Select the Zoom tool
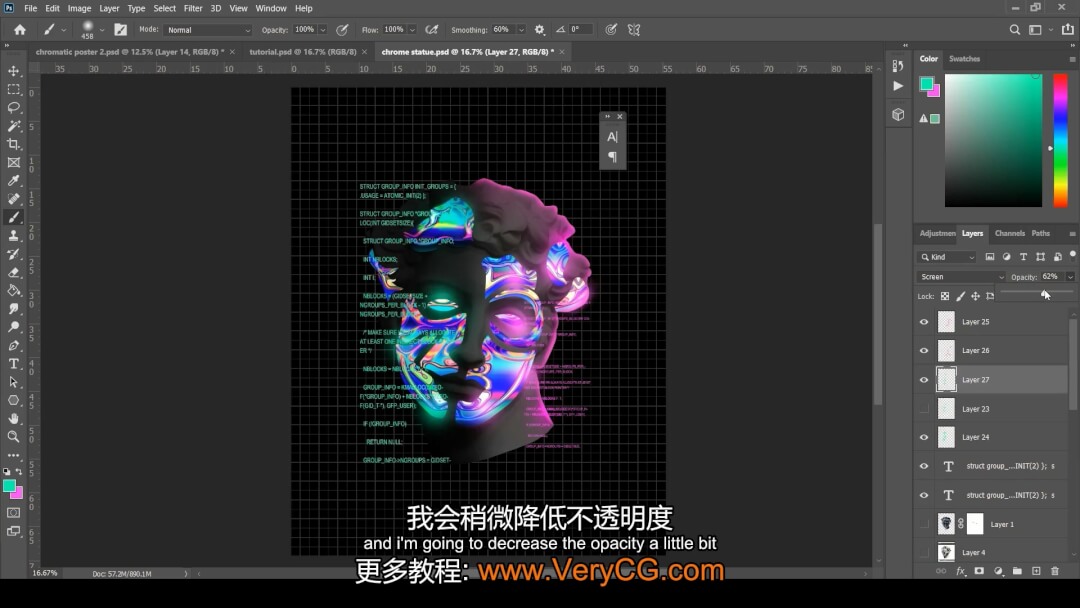1080x608 pixels. (x=13, y=437)
